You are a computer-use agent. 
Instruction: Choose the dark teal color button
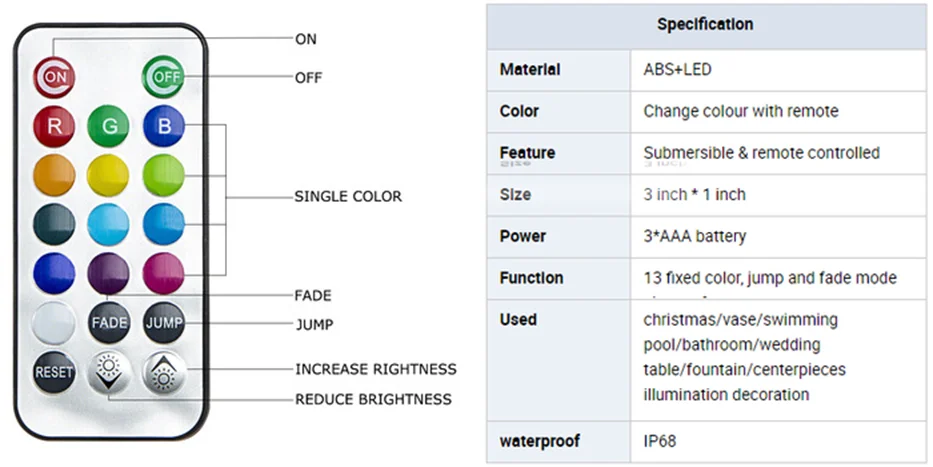(x=53, y=224)
